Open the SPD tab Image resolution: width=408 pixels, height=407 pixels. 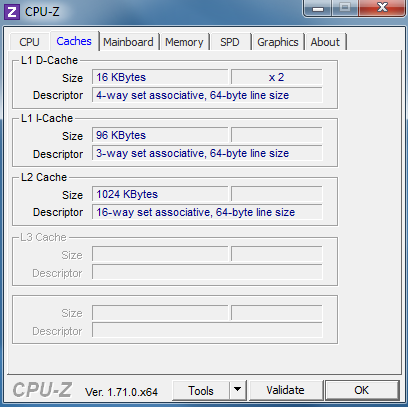tap(230, 42)
